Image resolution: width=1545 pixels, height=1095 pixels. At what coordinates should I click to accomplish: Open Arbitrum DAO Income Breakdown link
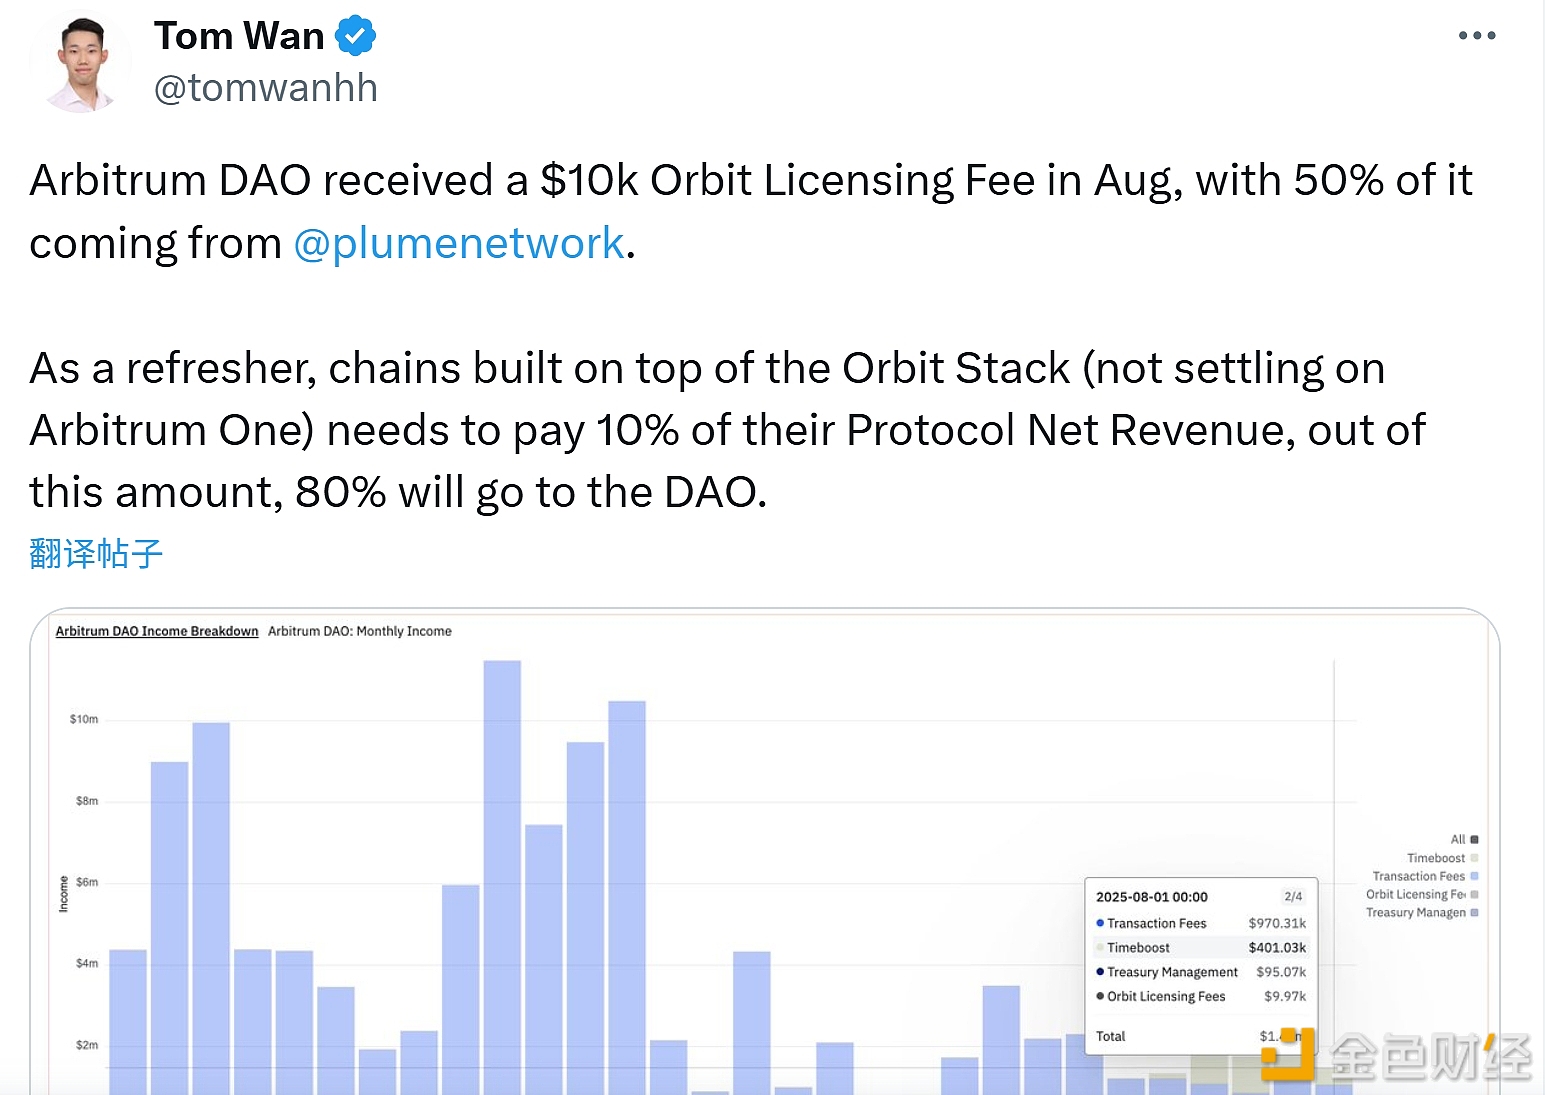(157, 631)
